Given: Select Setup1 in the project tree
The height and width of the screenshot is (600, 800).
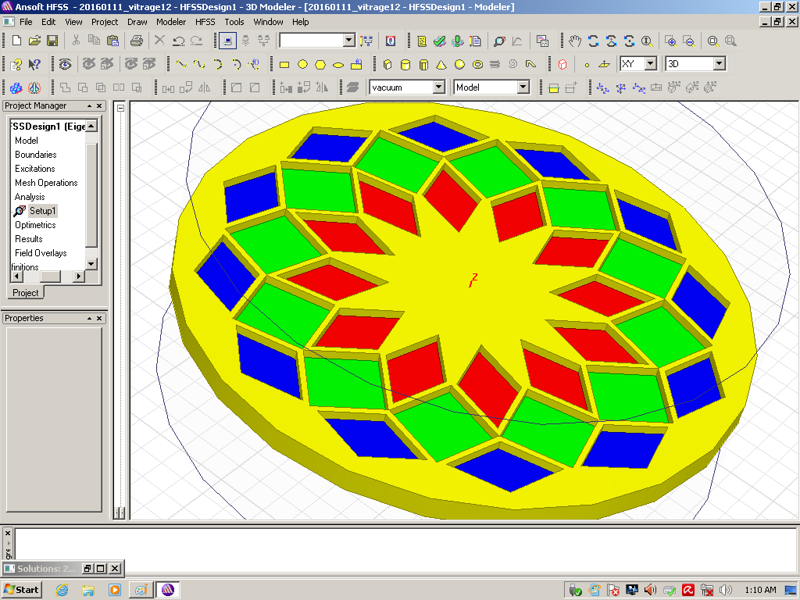Looking at the screenshot, I should click(x=43, y=211).
